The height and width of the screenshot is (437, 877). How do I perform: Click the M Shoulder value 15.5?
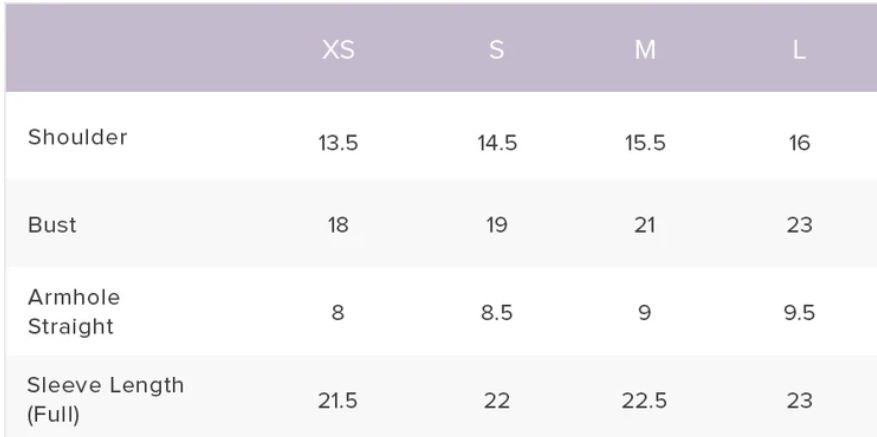[x=645, y=143]
